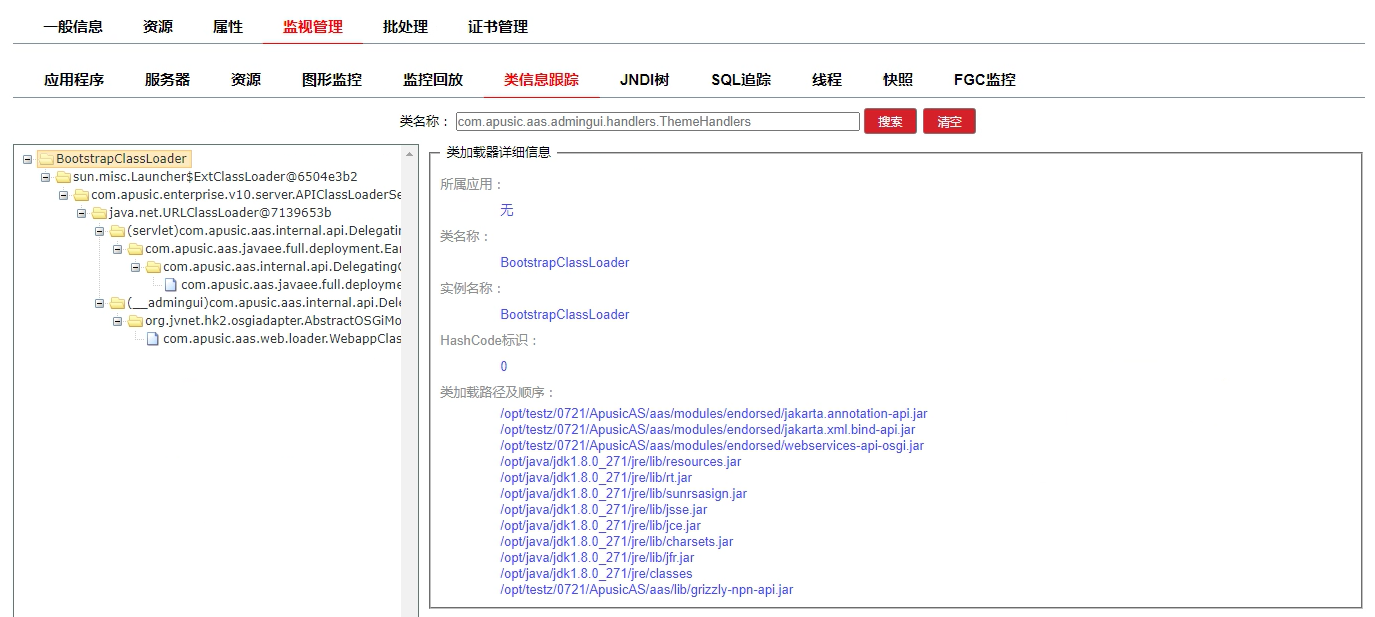Collapse the com.apusic.enterprise.v10.server node

[x=64, y=195]
